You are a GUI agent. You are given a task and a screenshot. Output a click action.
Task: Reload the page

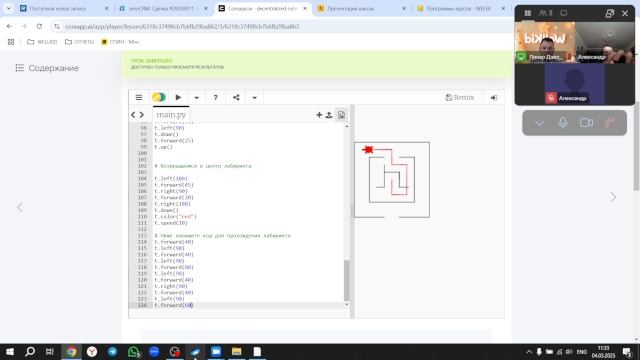[39, 26]
